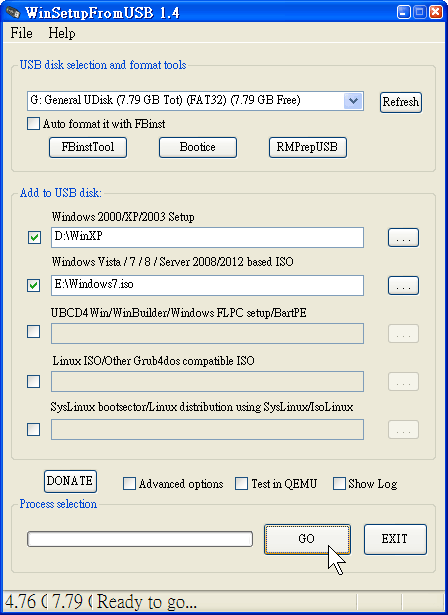Select the G: General UDisk combo box
Viewport: 448px width, 615px height.
(x=195, y=101)
